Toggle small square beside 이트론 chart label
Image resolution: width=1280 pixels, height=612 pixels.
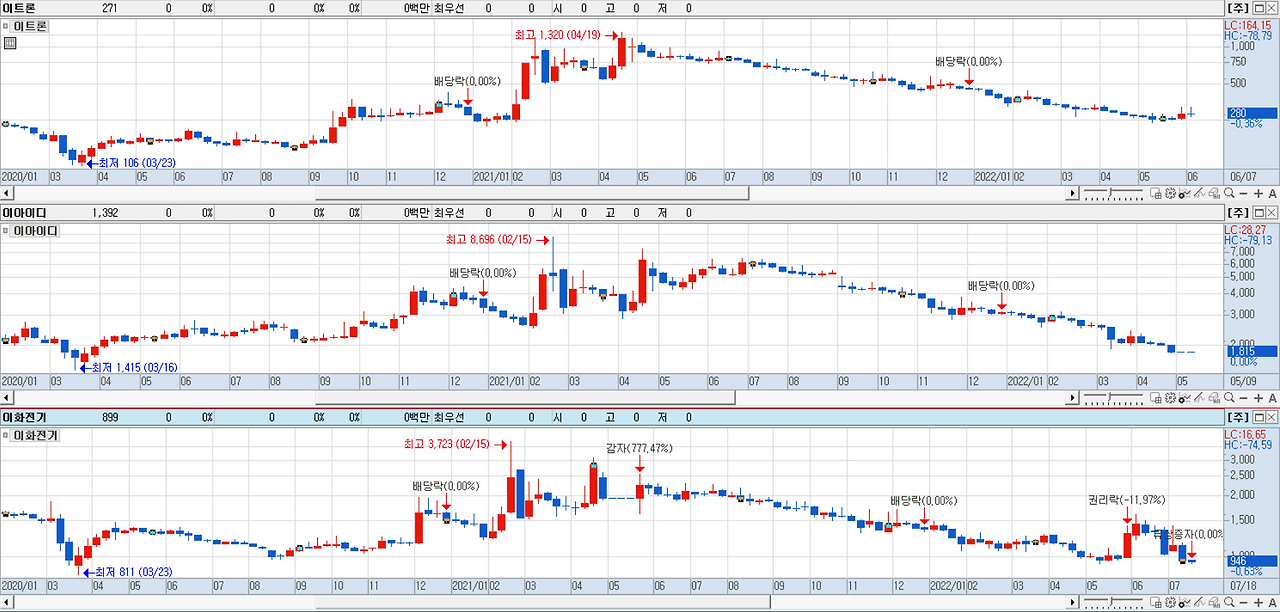(x=6, y=26)
